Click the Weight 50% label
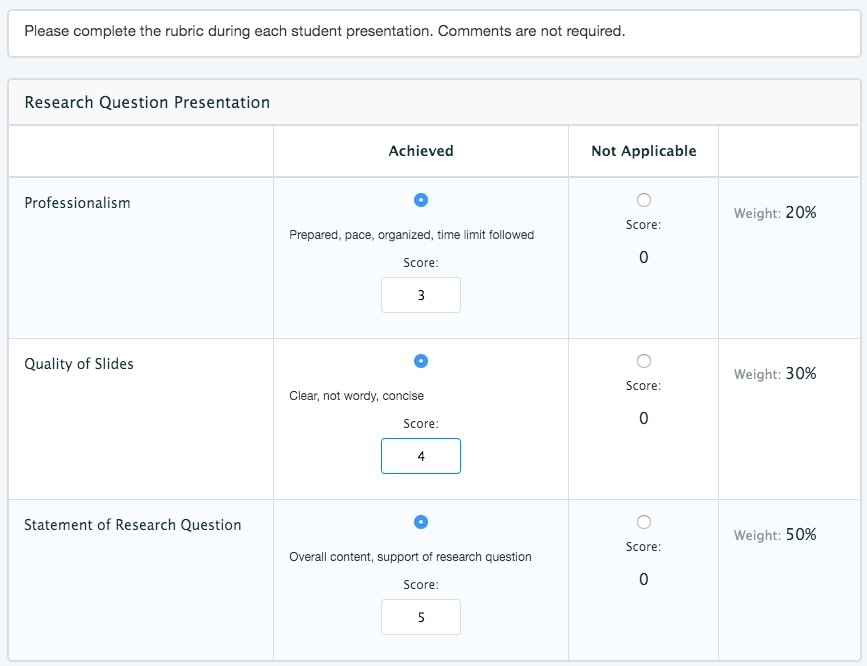This screenshot has height=666, width=867. click(x=775, y=534)
